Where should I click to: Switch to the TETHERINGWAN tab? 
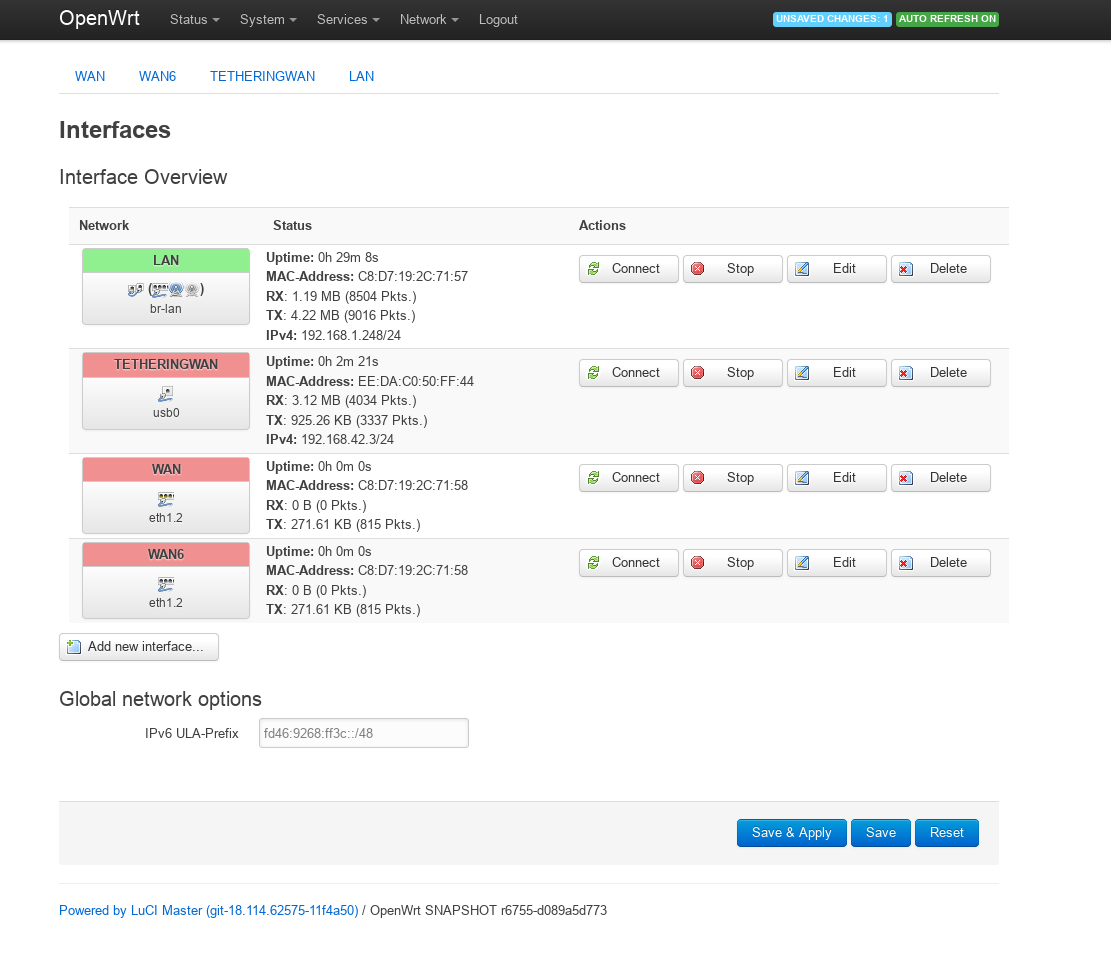(x=262, y=76)
